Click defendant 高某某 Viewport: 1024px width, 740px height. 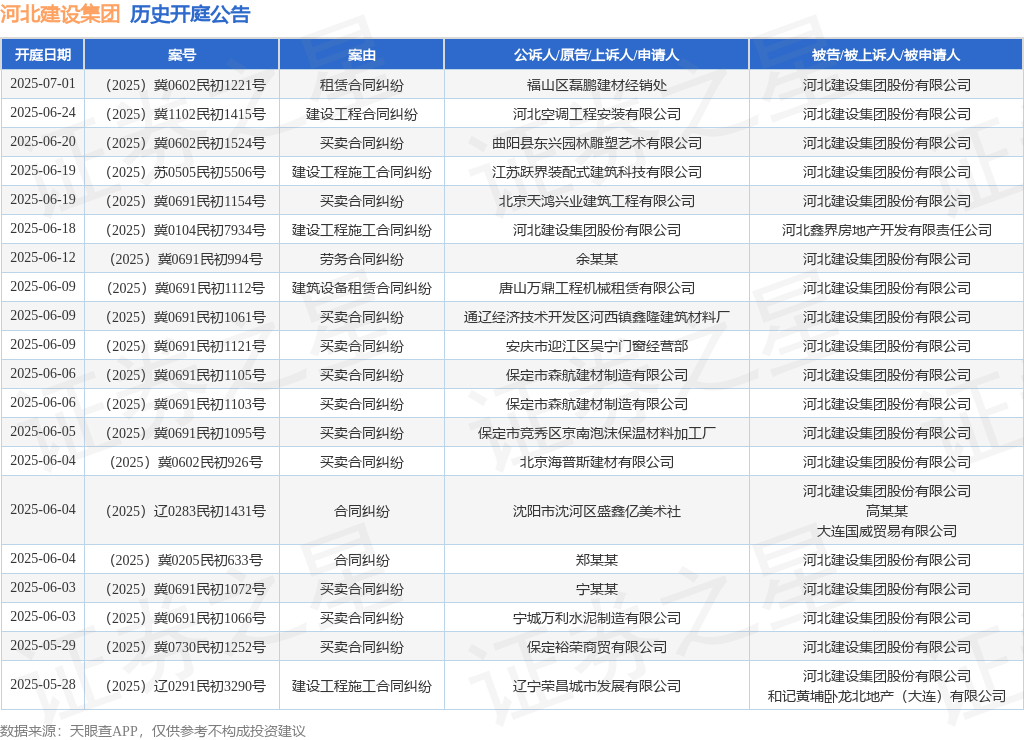click(887, 511)
